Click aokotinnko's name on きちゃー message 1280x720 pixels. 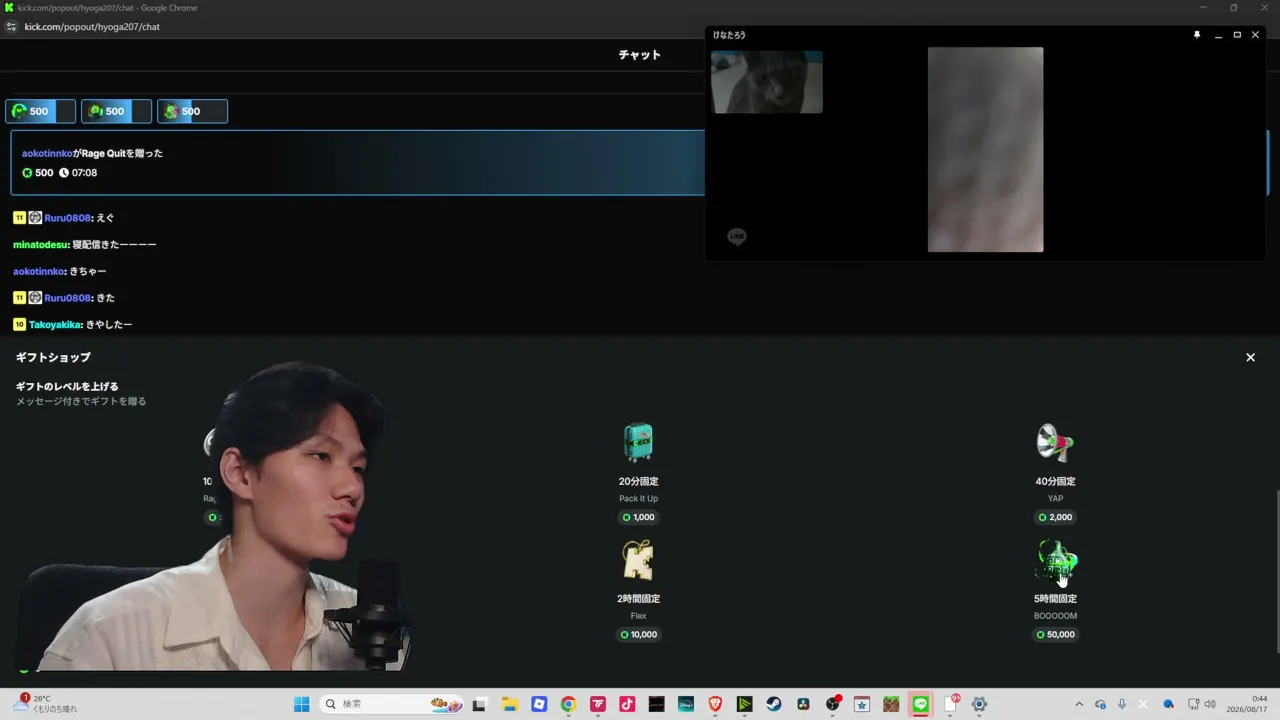click(39, 271)
